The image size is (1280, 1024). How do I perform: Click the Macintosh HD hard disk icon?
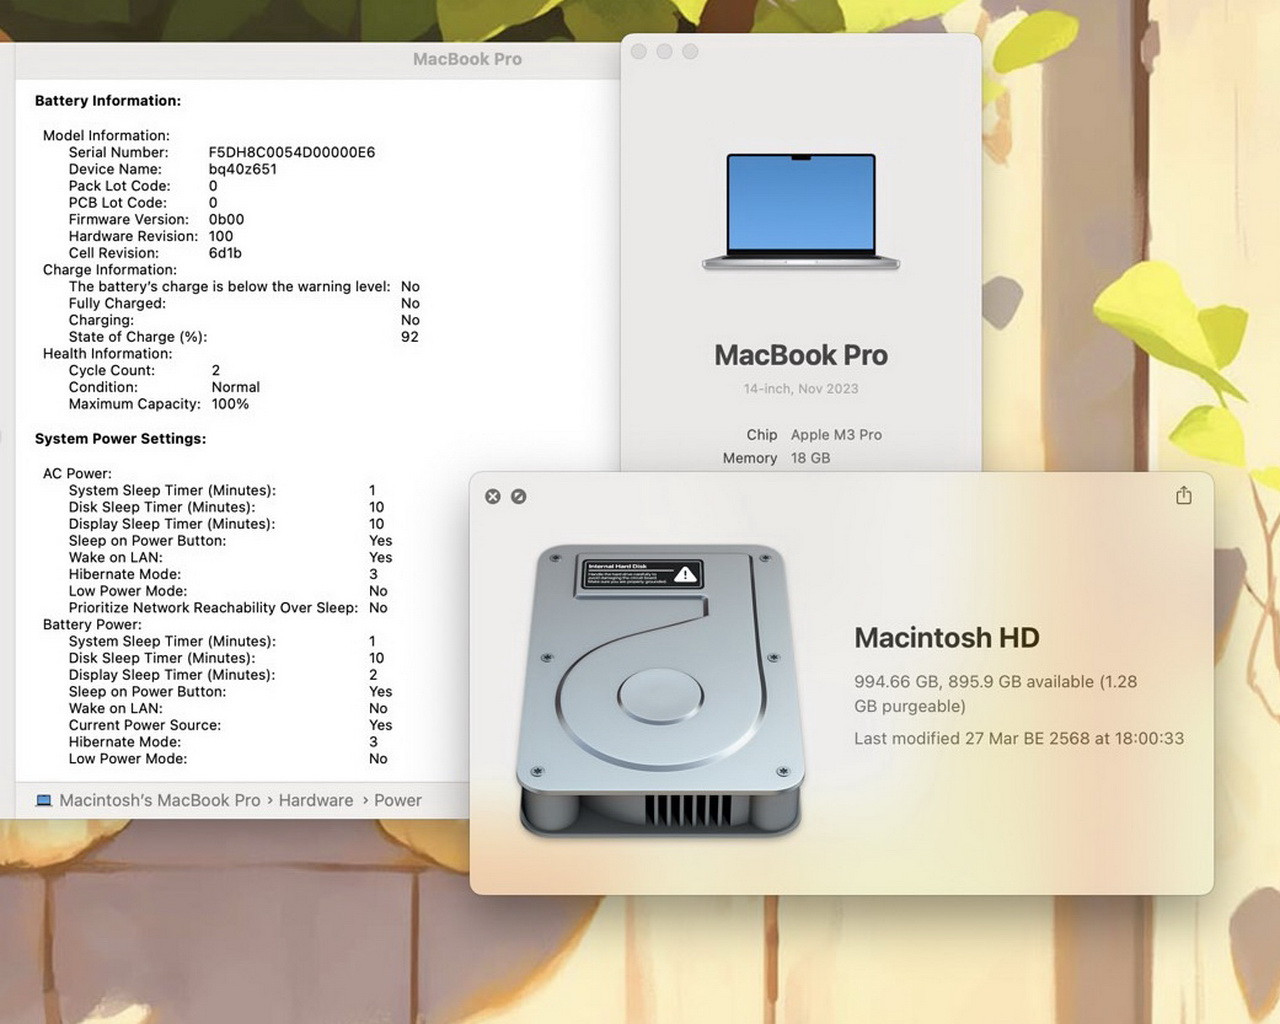tap(661, 689)
